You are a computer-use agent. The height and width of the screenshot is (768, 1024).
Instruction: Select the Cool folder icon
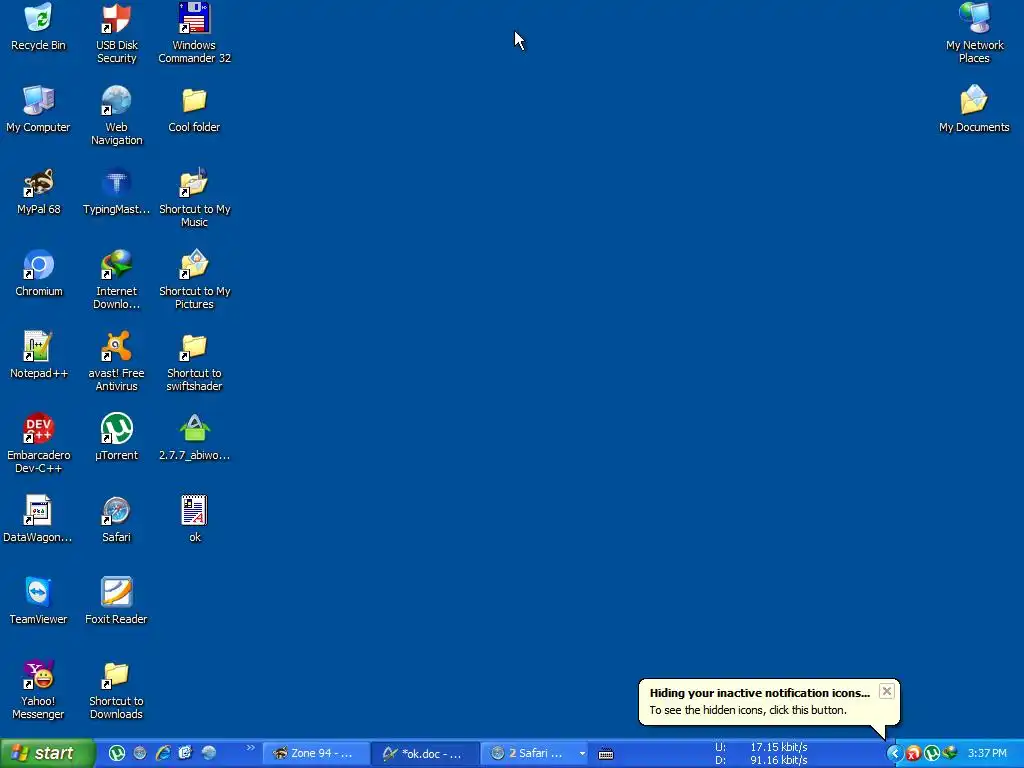(x=194, y=109)
